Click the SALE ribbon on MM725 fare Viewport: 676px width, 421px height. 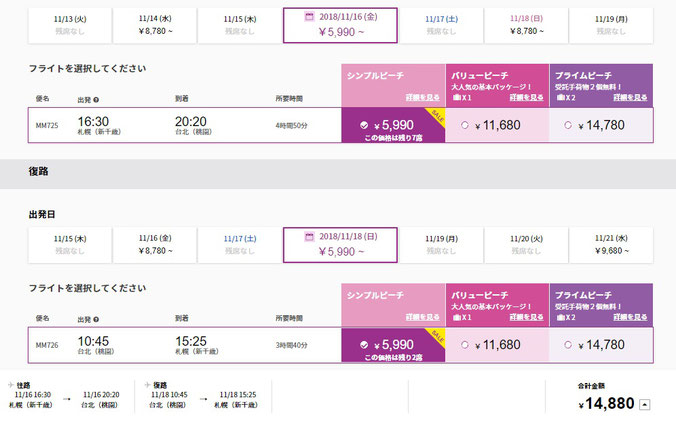click(x=436, y=116)
